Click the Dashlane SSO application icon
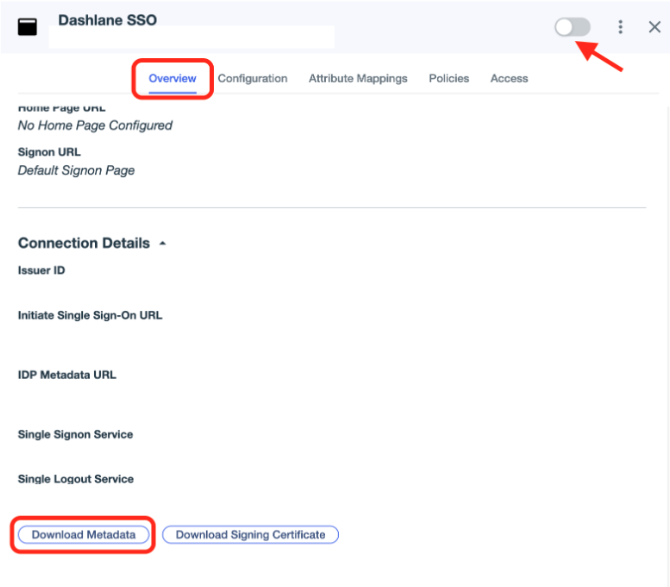The height and width of the screenshot is (587, 670). [x=28, y=27]
